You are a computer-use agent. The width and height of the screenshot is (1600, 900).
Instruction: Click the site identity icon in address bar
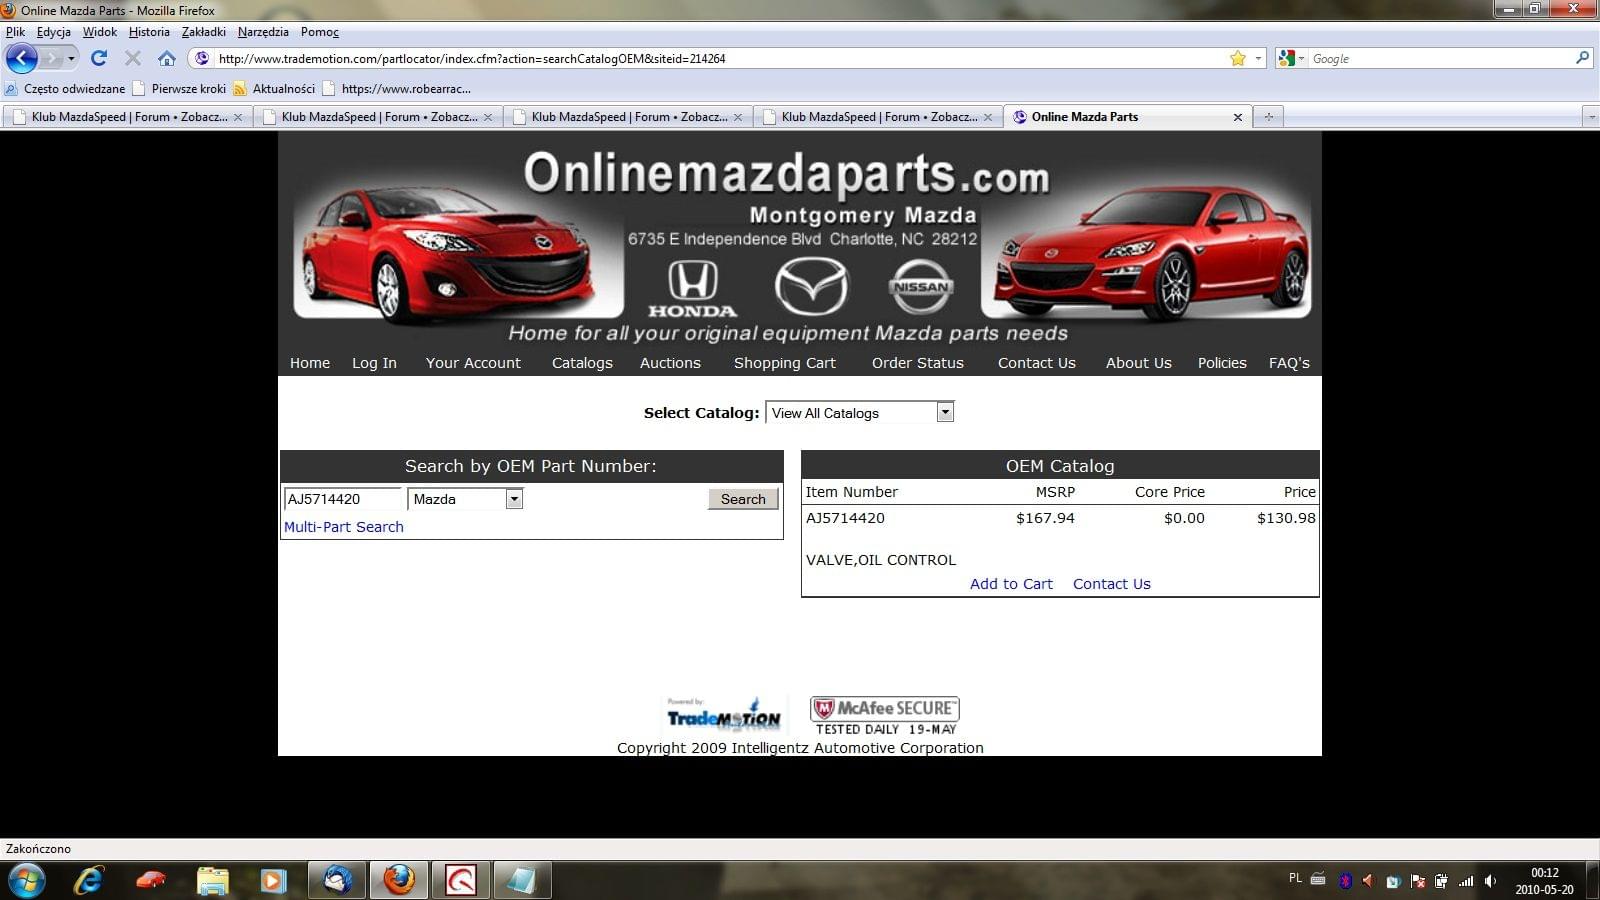pos(201,58)
